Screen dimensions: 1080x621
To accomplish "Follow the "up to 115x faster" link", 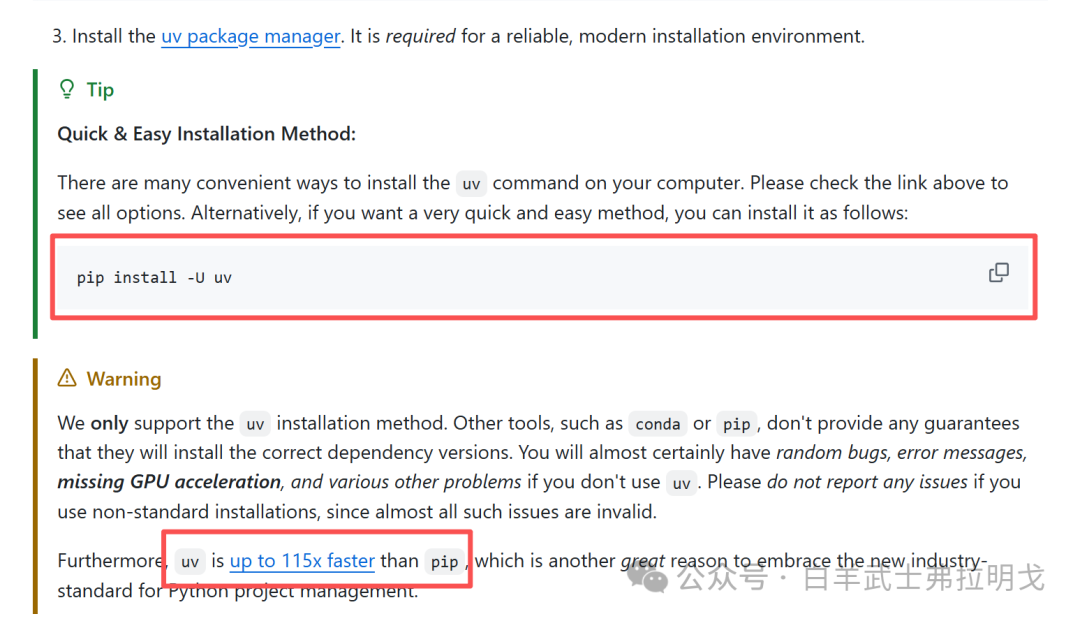I will tap(302, 561).
